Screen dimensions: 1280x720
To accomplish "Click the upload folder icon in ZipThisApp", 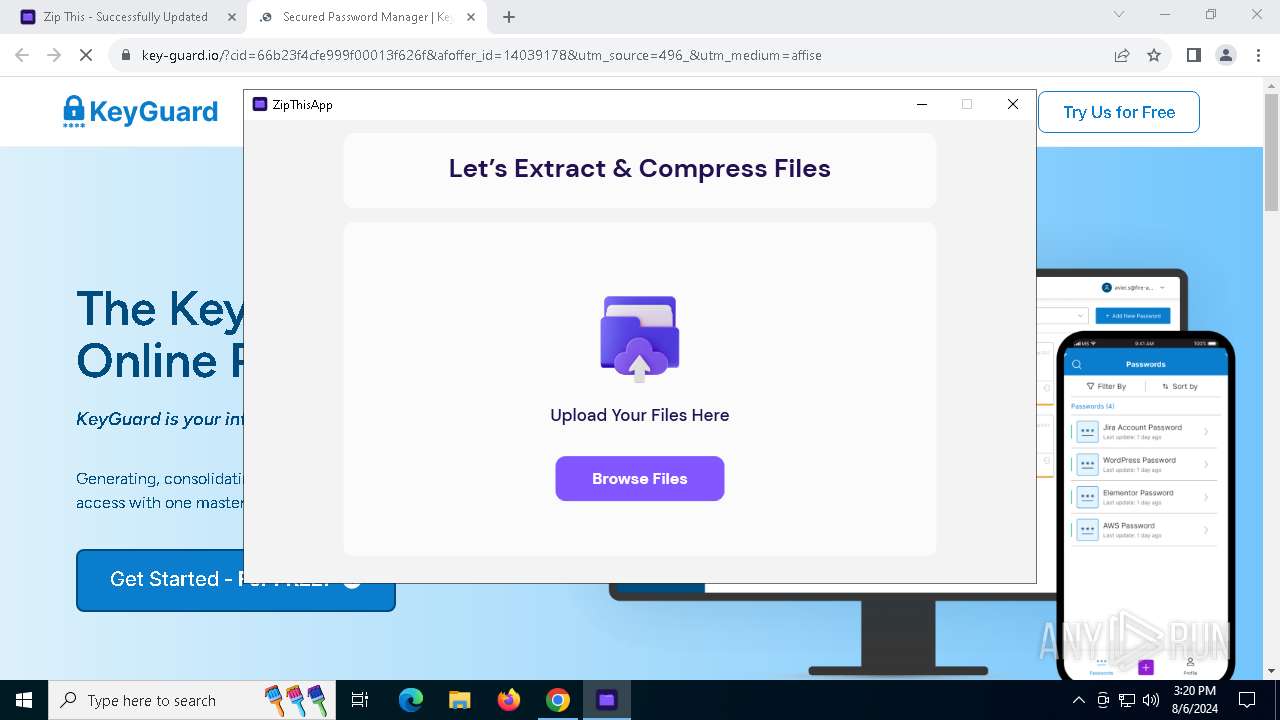I will tap(640, 338).
